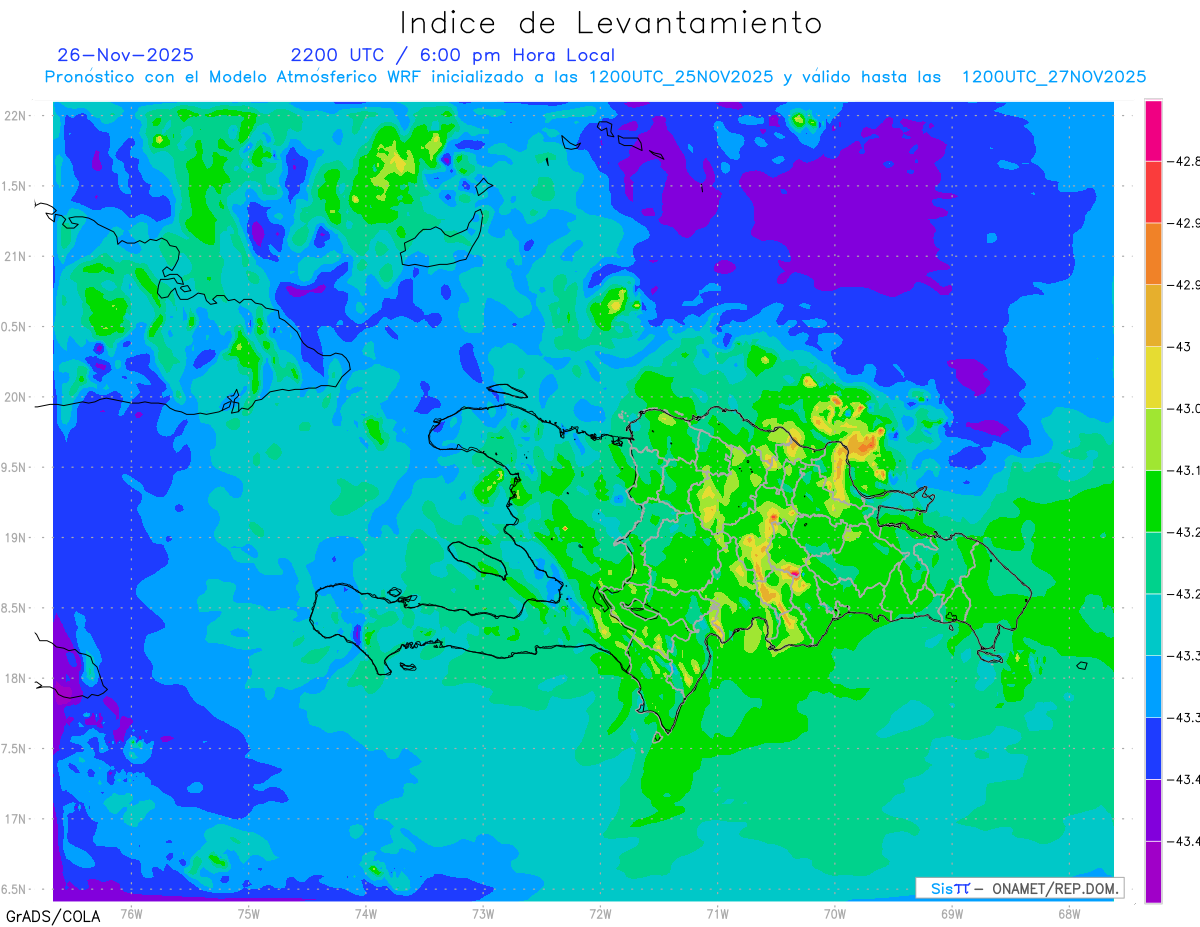
Task: Click the 'Pronostico con el Modelo Atmosferico WRF' text
Action: (x=235, y=77)
